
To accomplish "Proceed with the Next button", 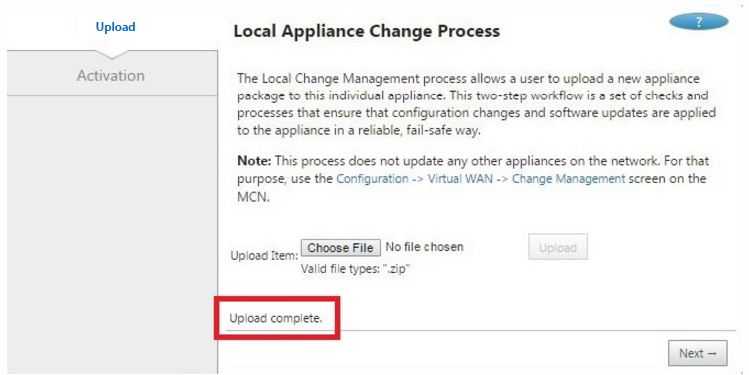I will [x=697, y=354].
